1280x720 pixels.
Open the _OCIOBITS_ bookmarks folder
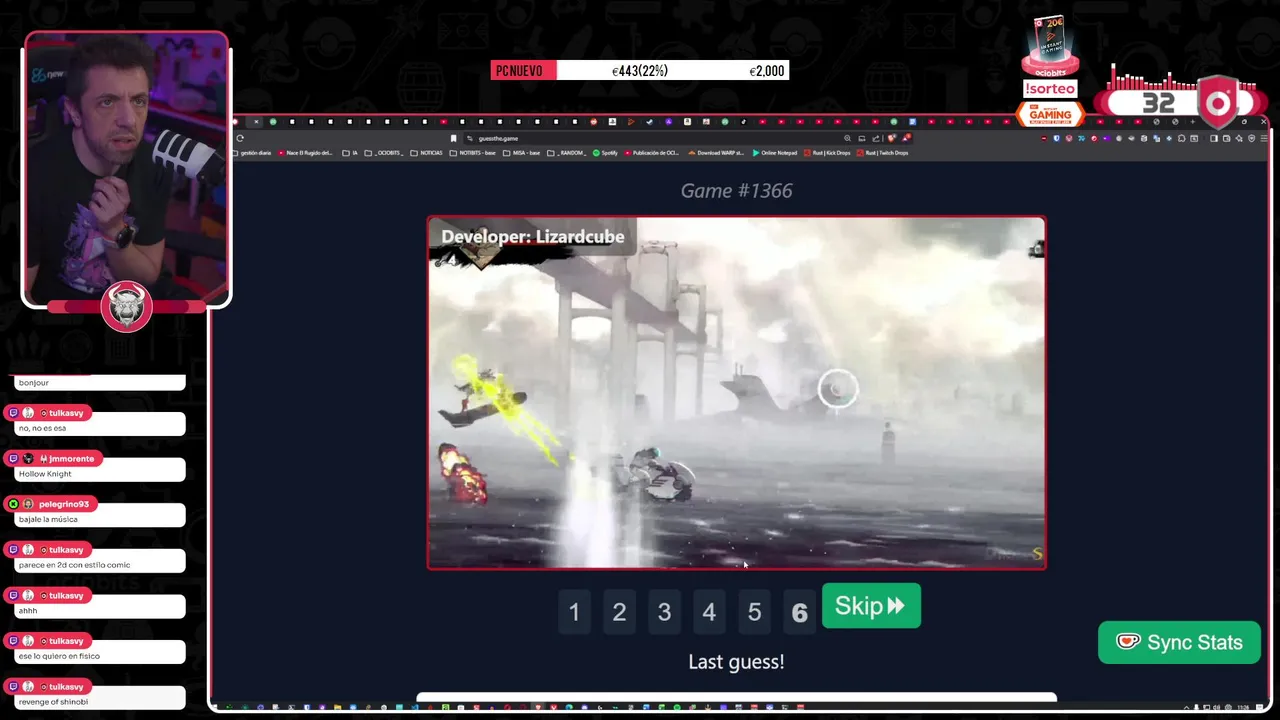[x=383, y=153]
